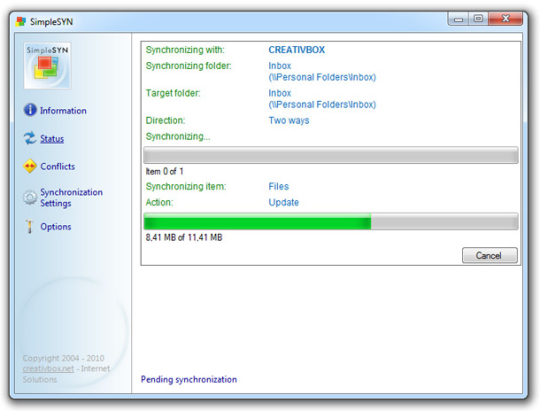Click the 'Update' action value

283,202
